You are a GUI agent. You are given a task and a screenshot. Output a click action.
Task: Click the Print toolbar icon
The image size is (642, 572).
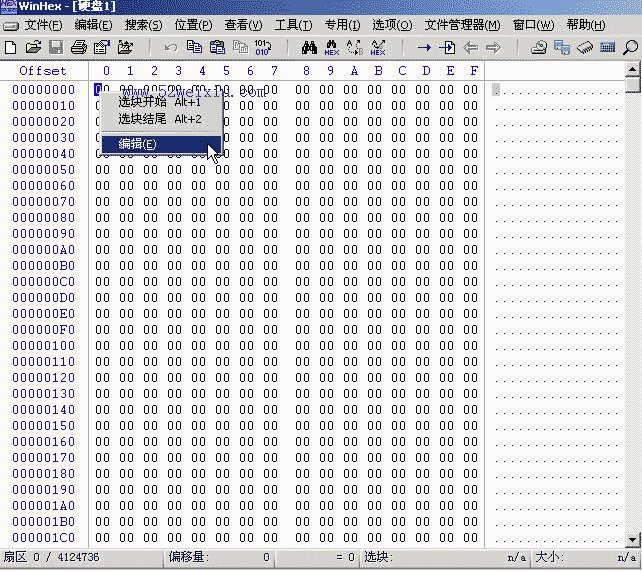(x=79, y=47)
